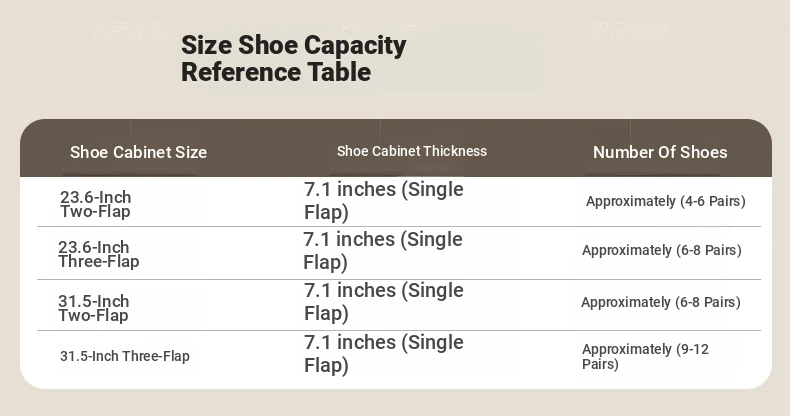
Task: Click thickness value in 31.5-Inch Three-Flap row
Action: 383,353
